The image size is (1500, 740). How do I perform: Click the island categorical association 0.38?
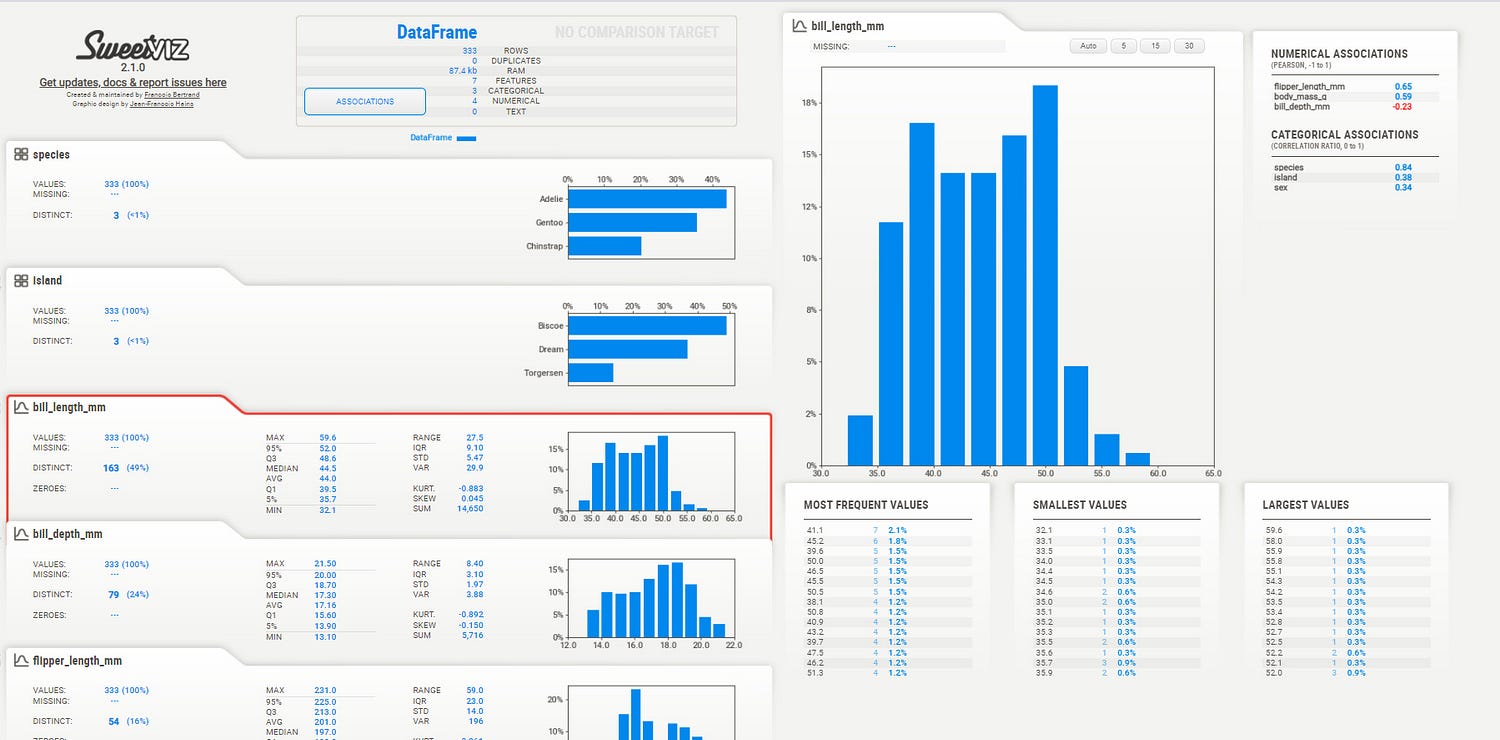point(1403,177)
